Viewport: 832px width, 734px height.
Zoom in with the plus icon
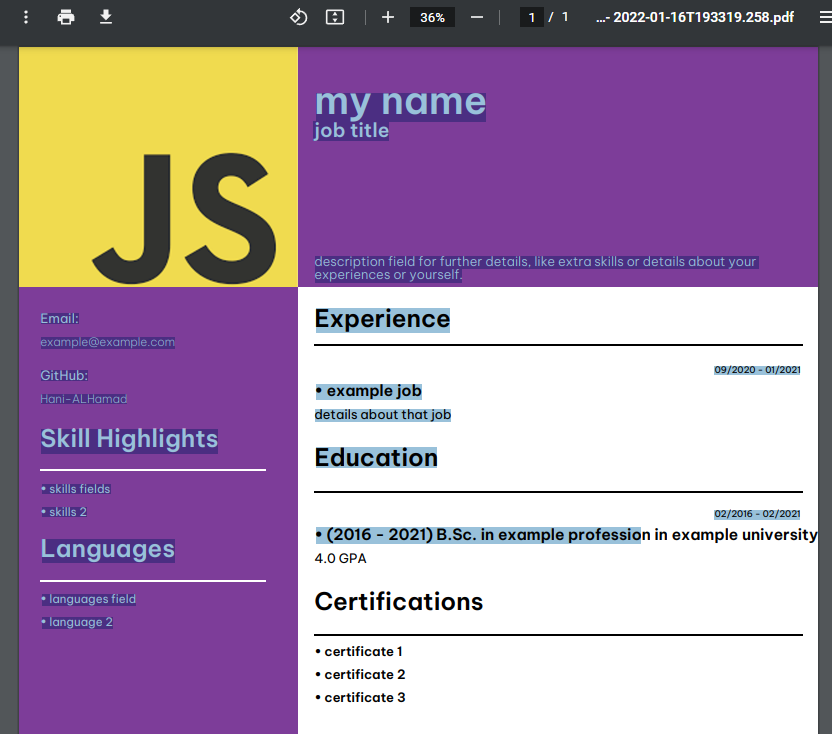[388, 18]
